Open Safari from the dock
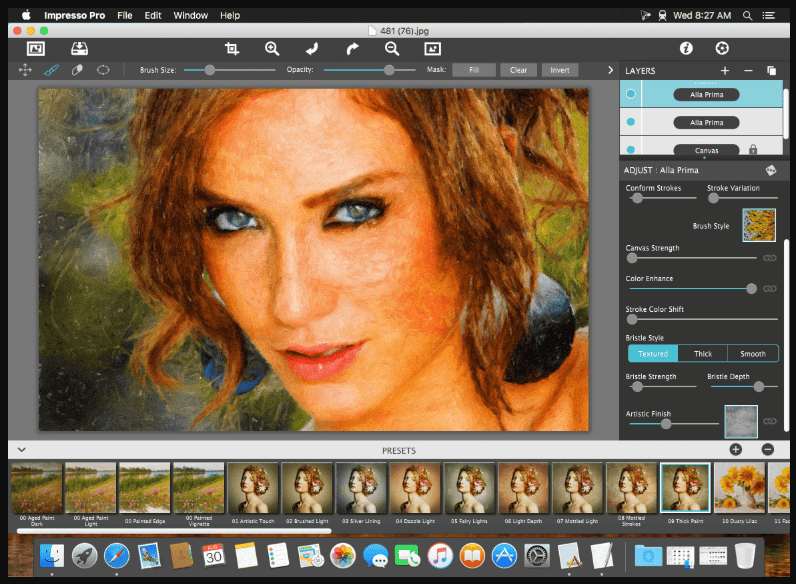Viewport: 796px width, 584px height. (117, 556)
